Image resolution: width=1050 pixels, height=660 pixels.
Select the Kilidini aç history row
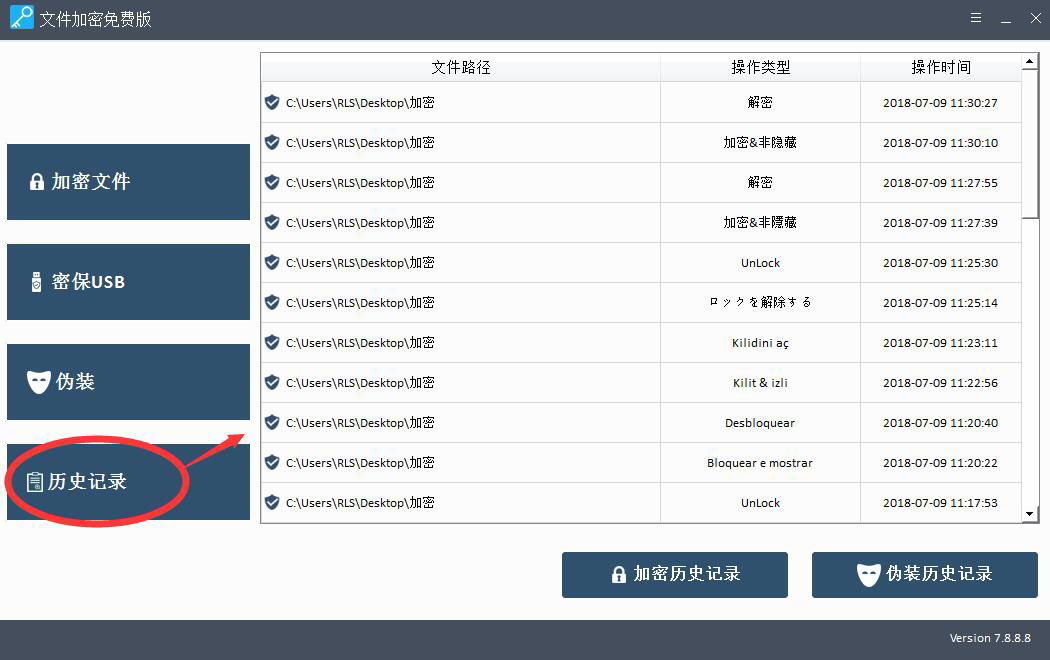(x=640, y=343)
